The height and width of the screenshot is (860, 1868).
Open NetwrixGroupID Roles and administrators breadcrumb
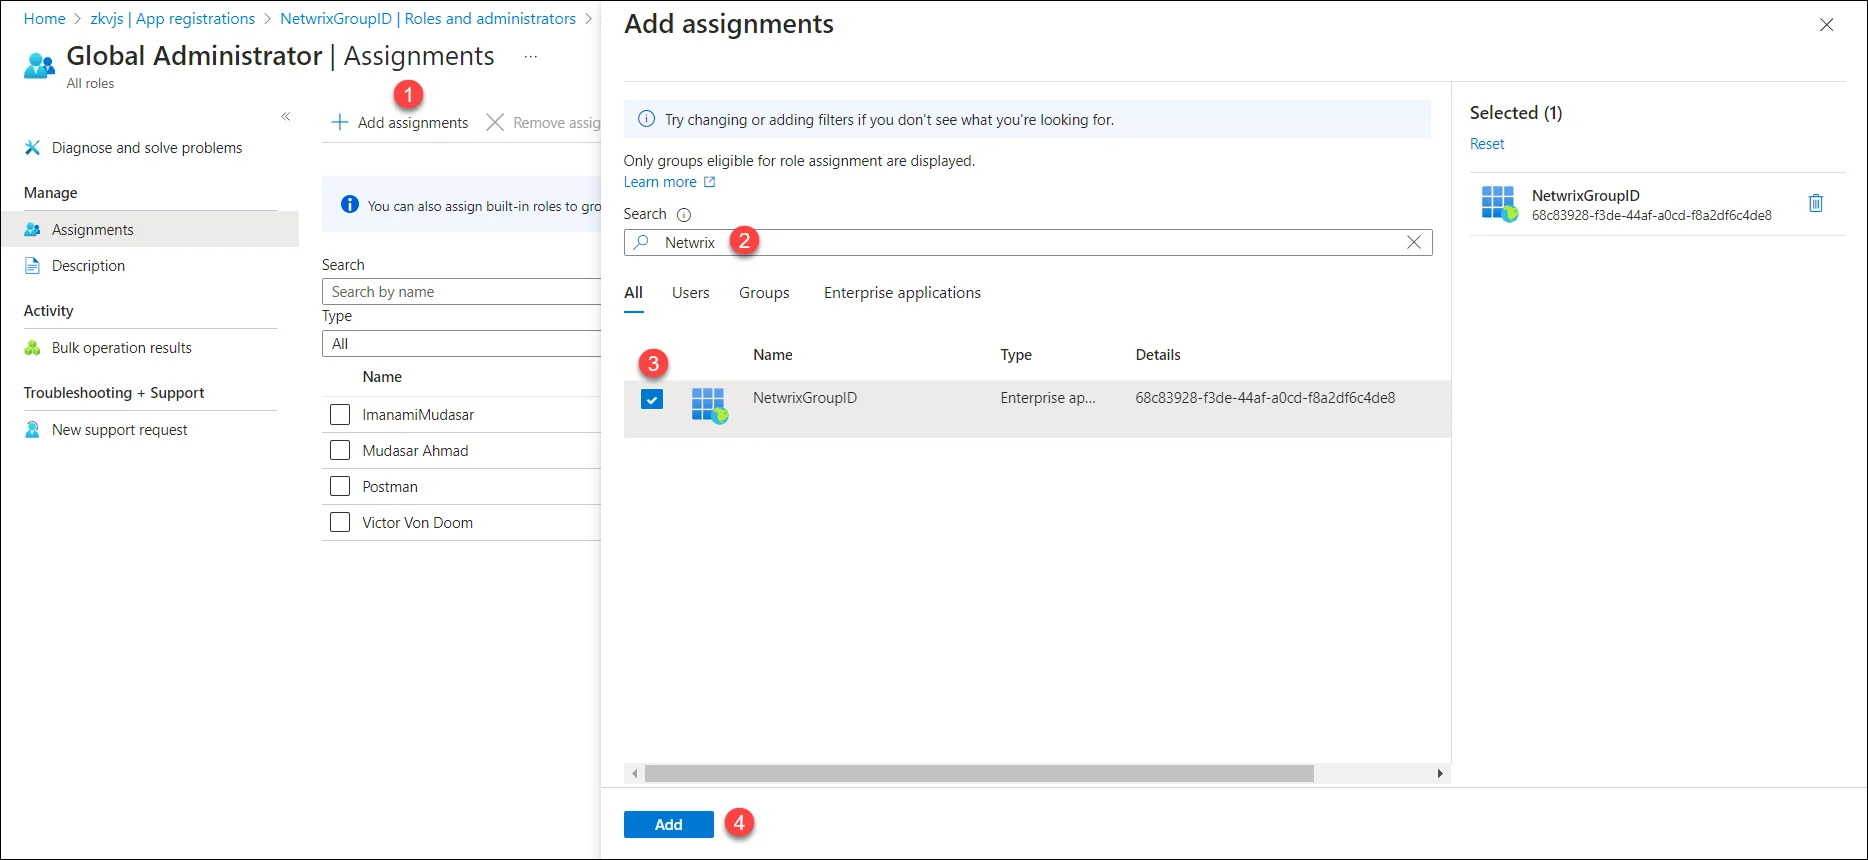[x=428, y=19]
